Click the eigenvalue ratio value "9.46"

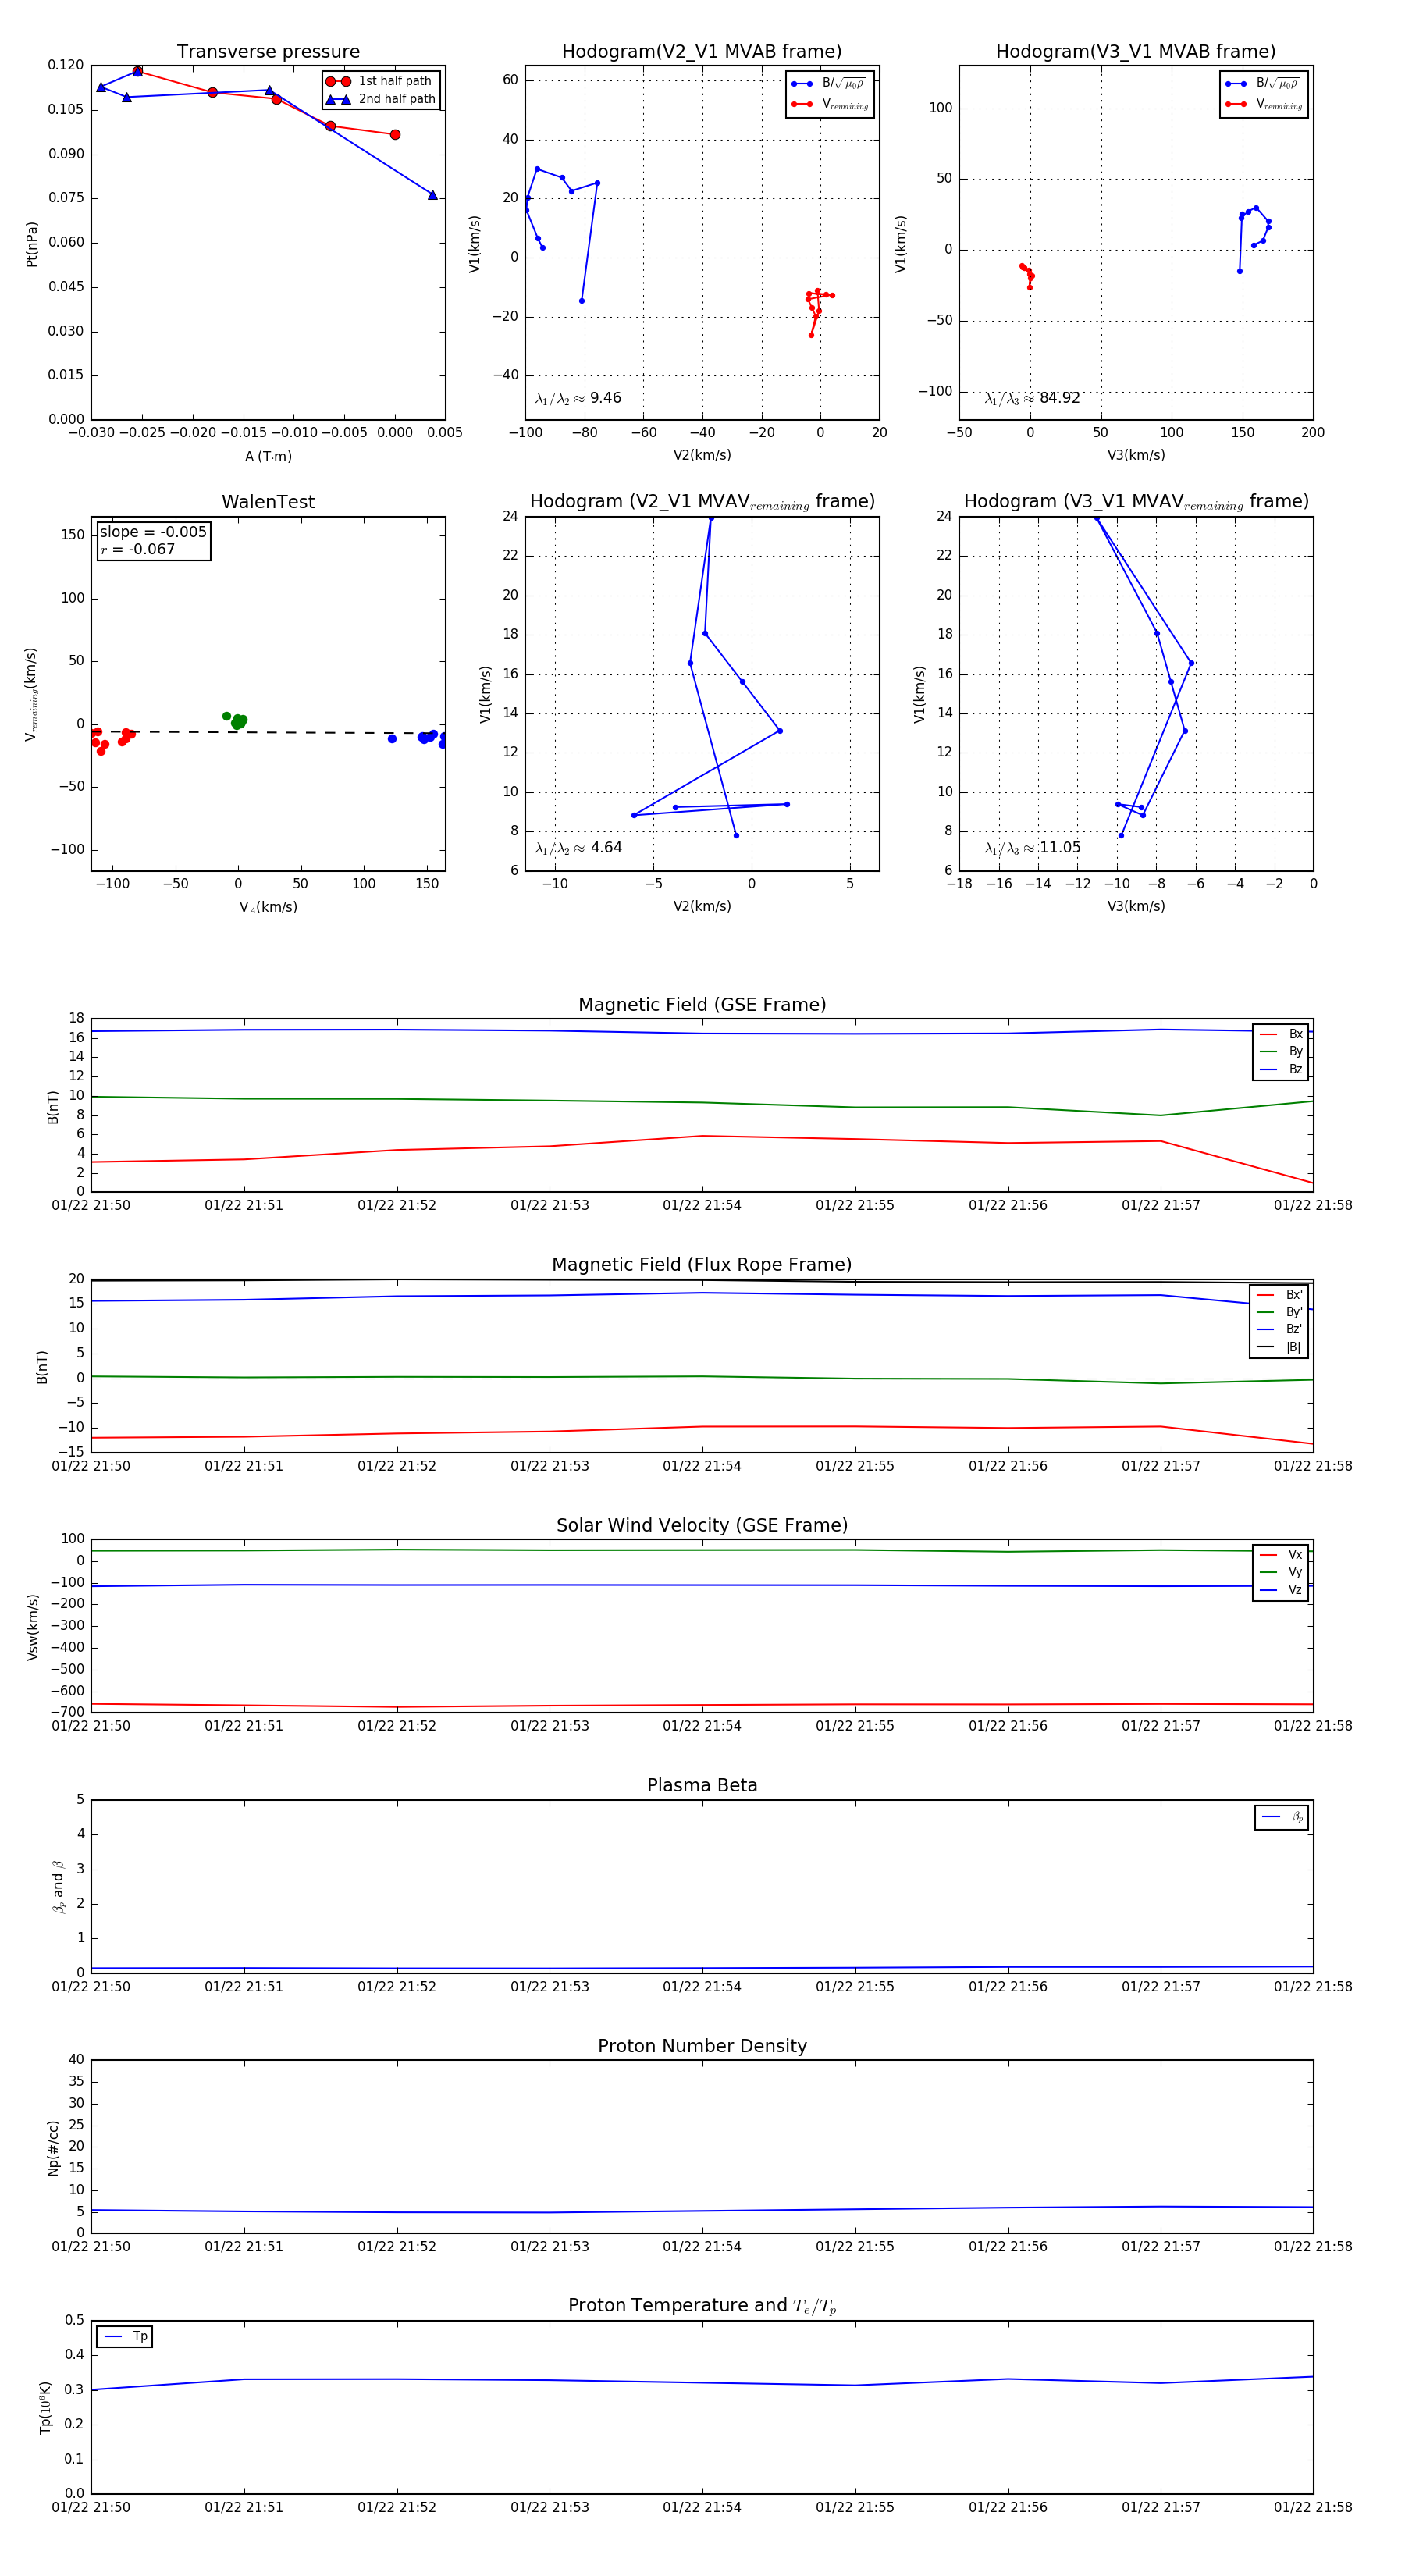(x=605, y=398)
